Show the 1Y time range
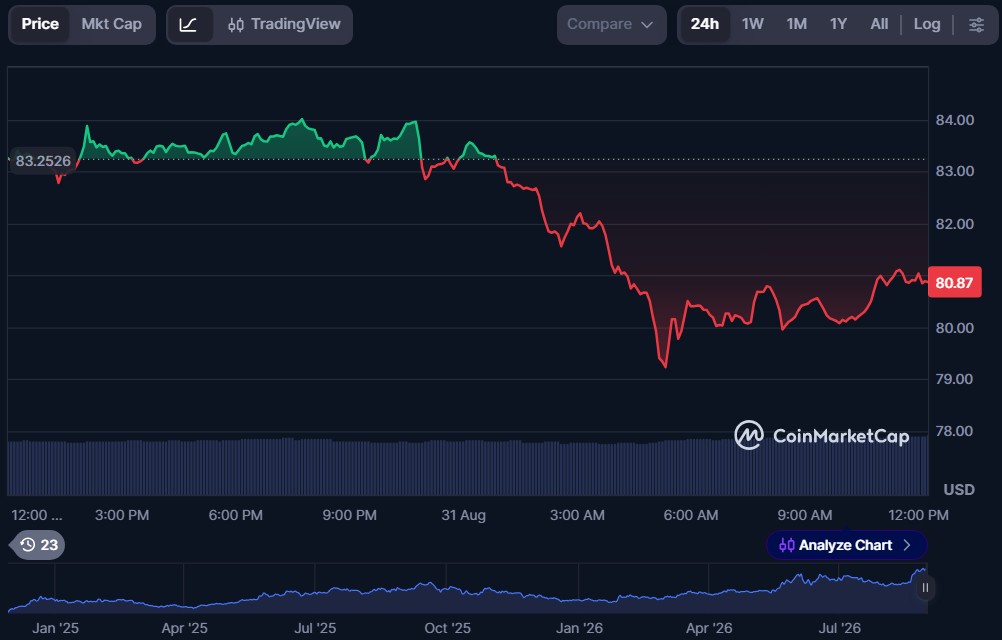The height and width of the screenshot is (640, 1002). (838, 24)
